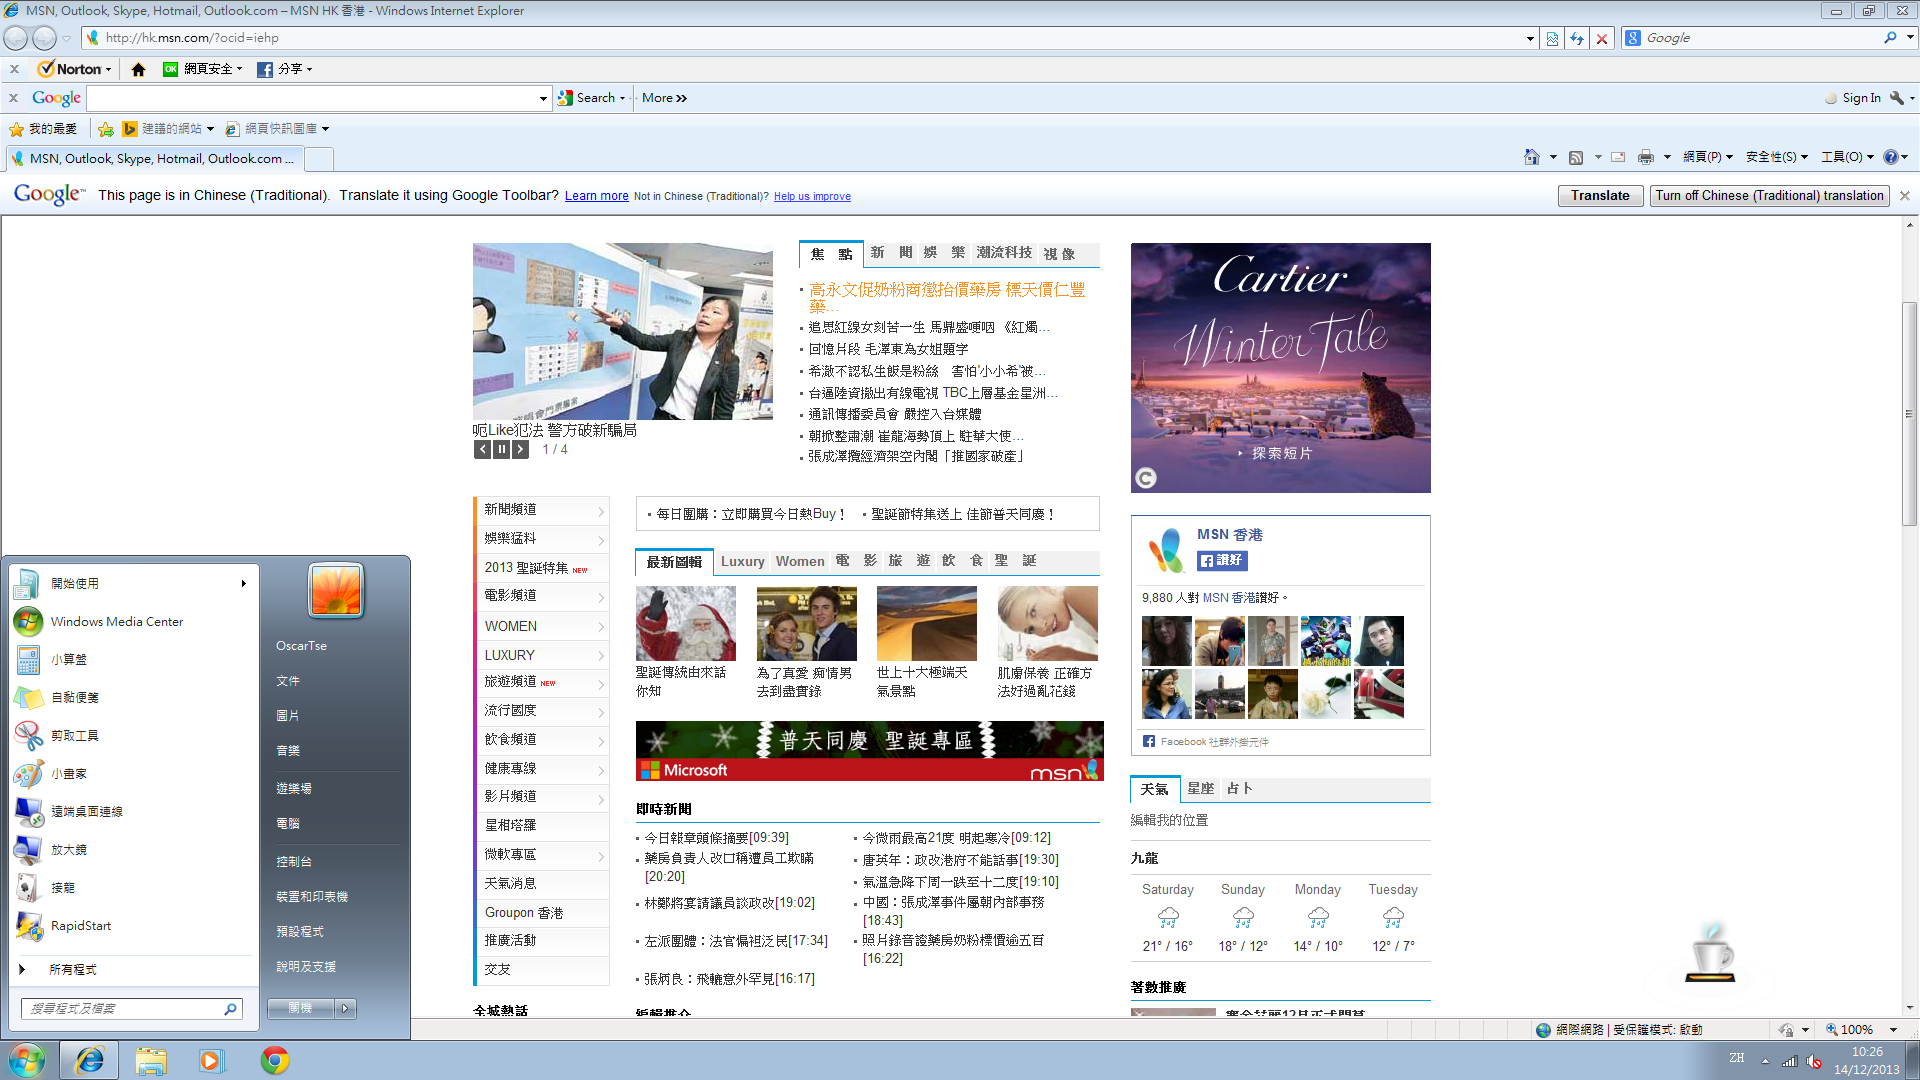Click the compatibility view icon in address bar
Screen dimensions: 1920x1080
[x=1552, y=38]
